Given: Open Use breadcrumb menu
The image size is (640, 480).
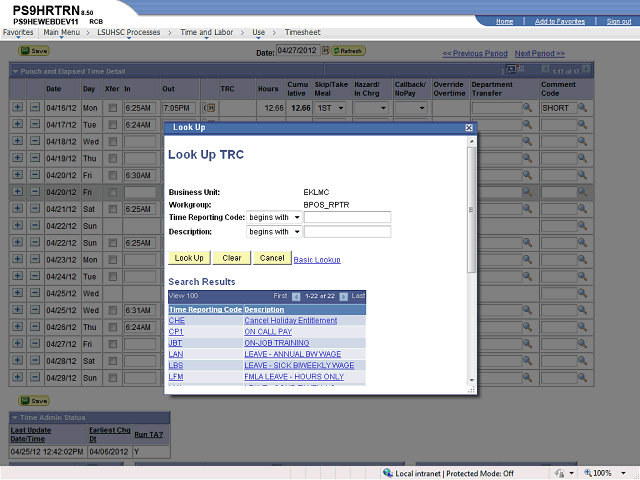Looking at the screenshot, I should [258, 32].
